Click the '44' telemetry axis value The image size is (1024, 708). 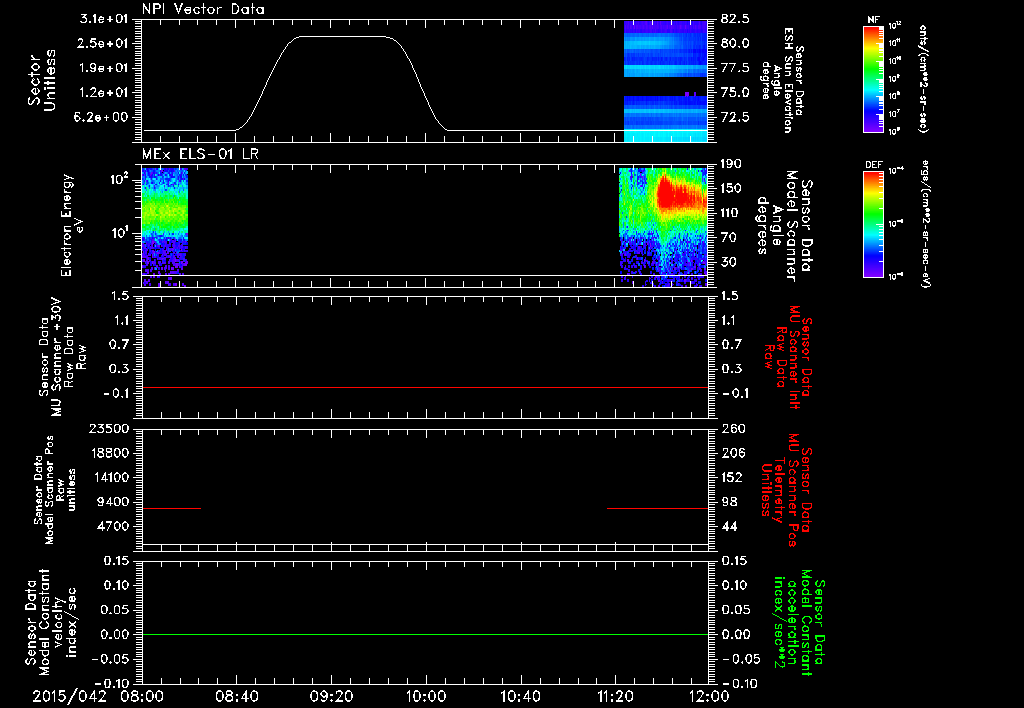click(729, 526)
